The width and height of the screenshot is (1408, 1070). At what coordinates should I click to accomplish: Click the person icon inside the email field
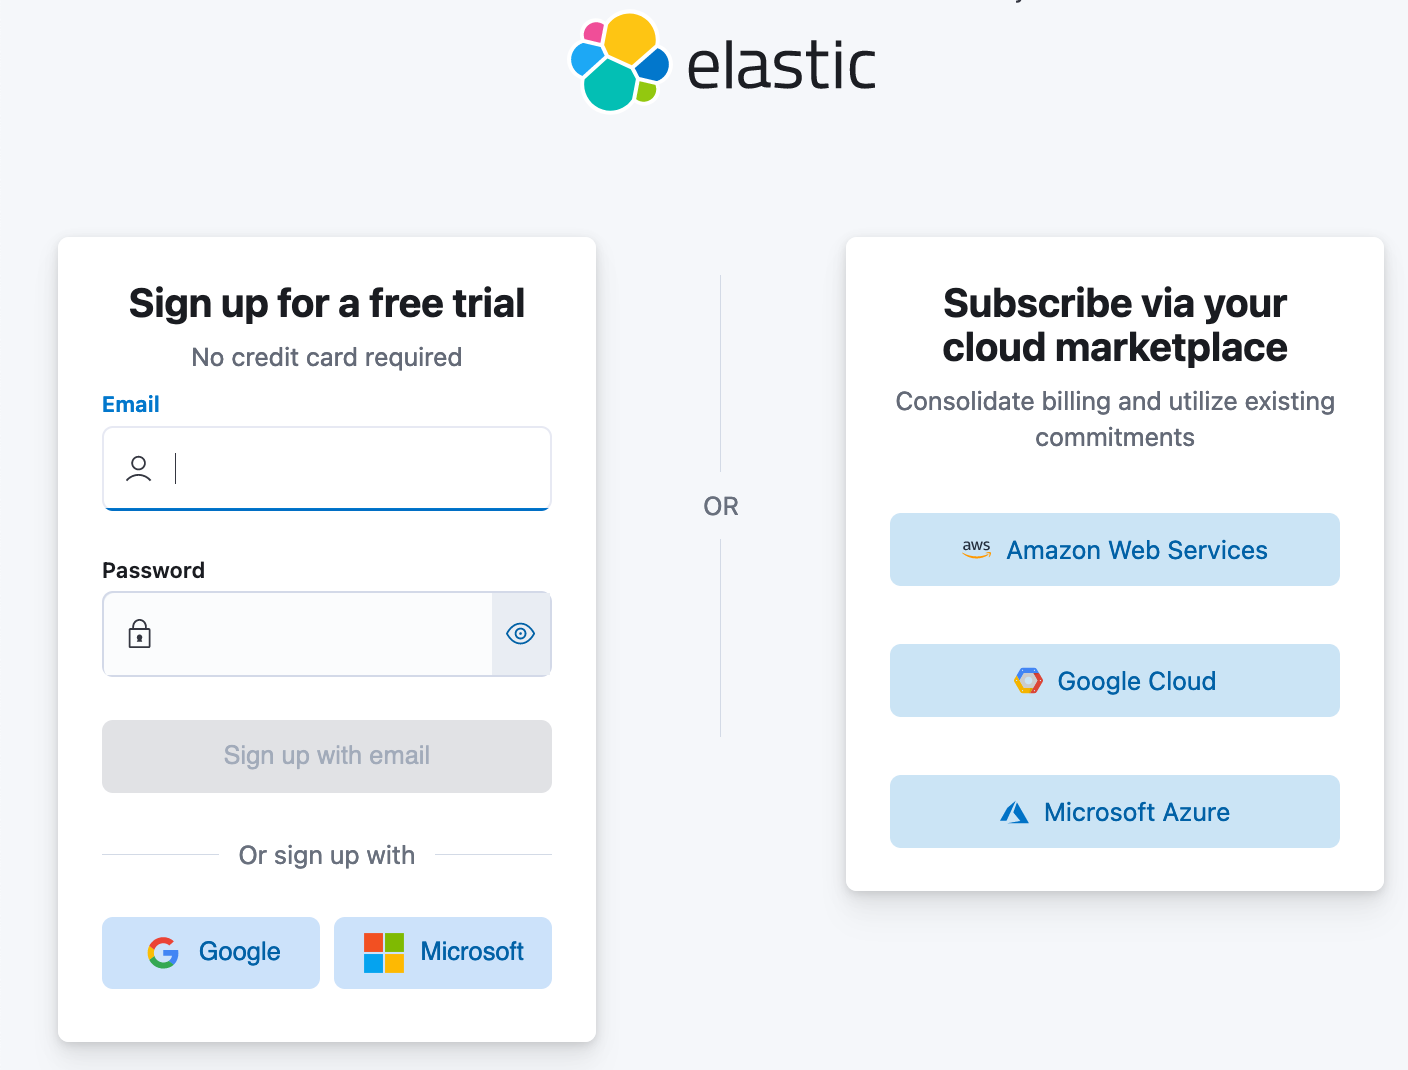139,468
